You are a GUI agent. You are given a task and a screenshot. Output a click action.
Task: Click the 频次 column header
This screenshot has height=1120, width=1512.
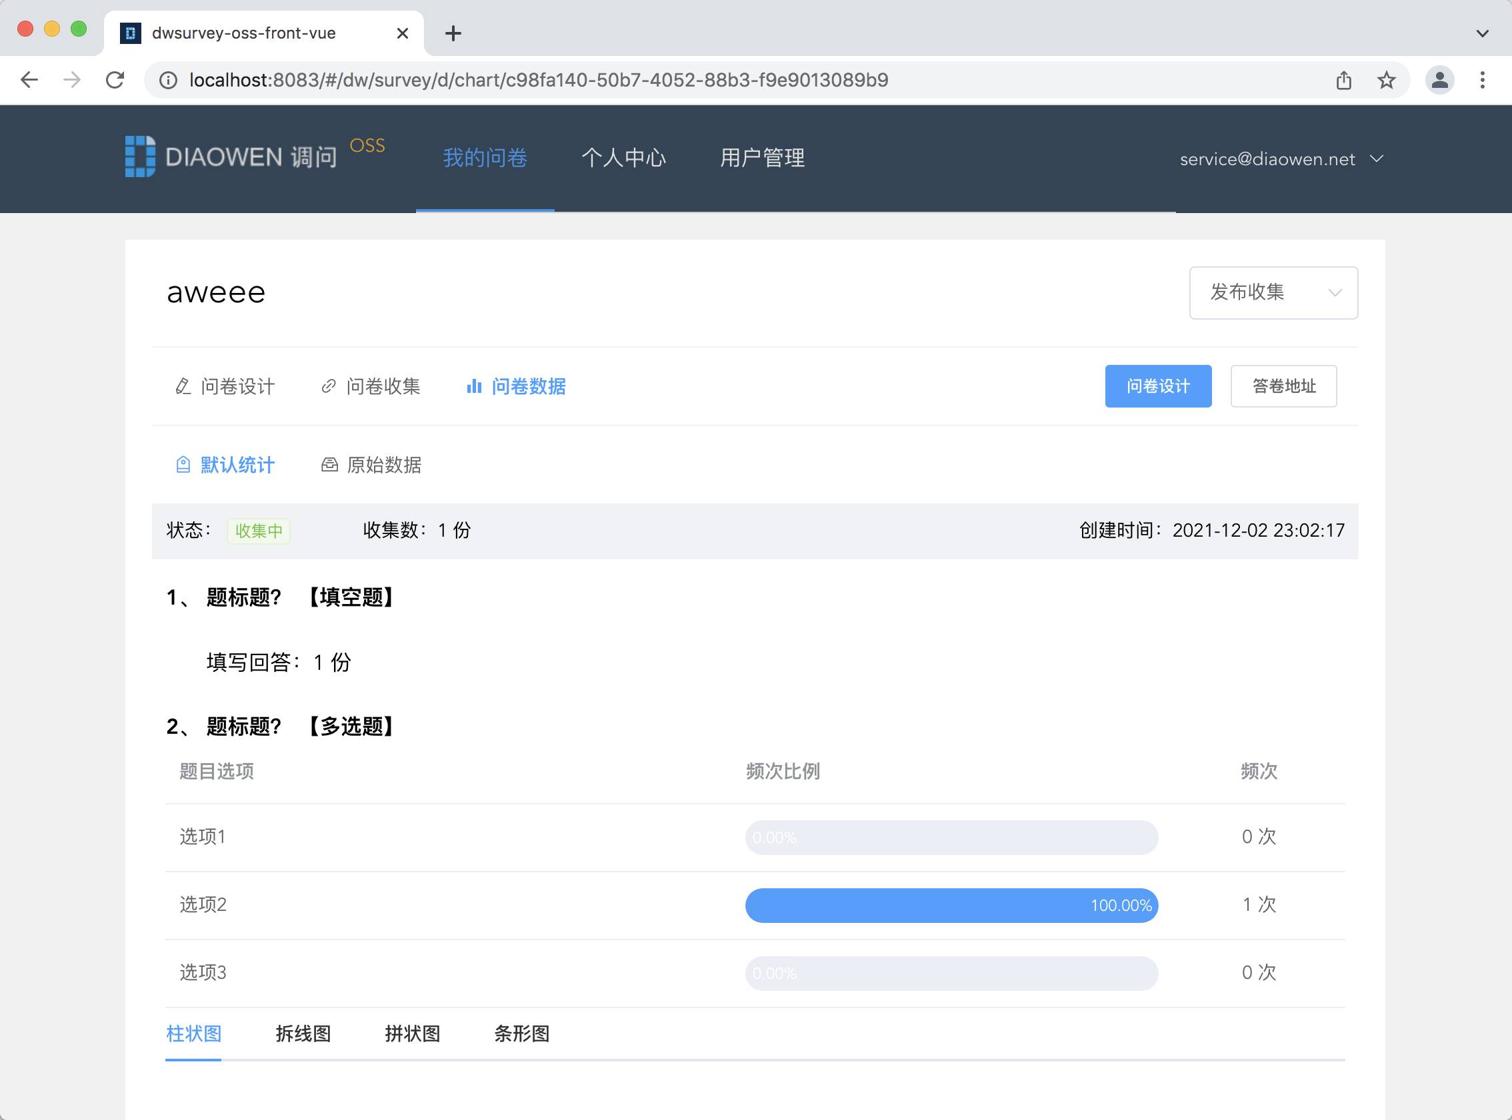[1259, 772]
